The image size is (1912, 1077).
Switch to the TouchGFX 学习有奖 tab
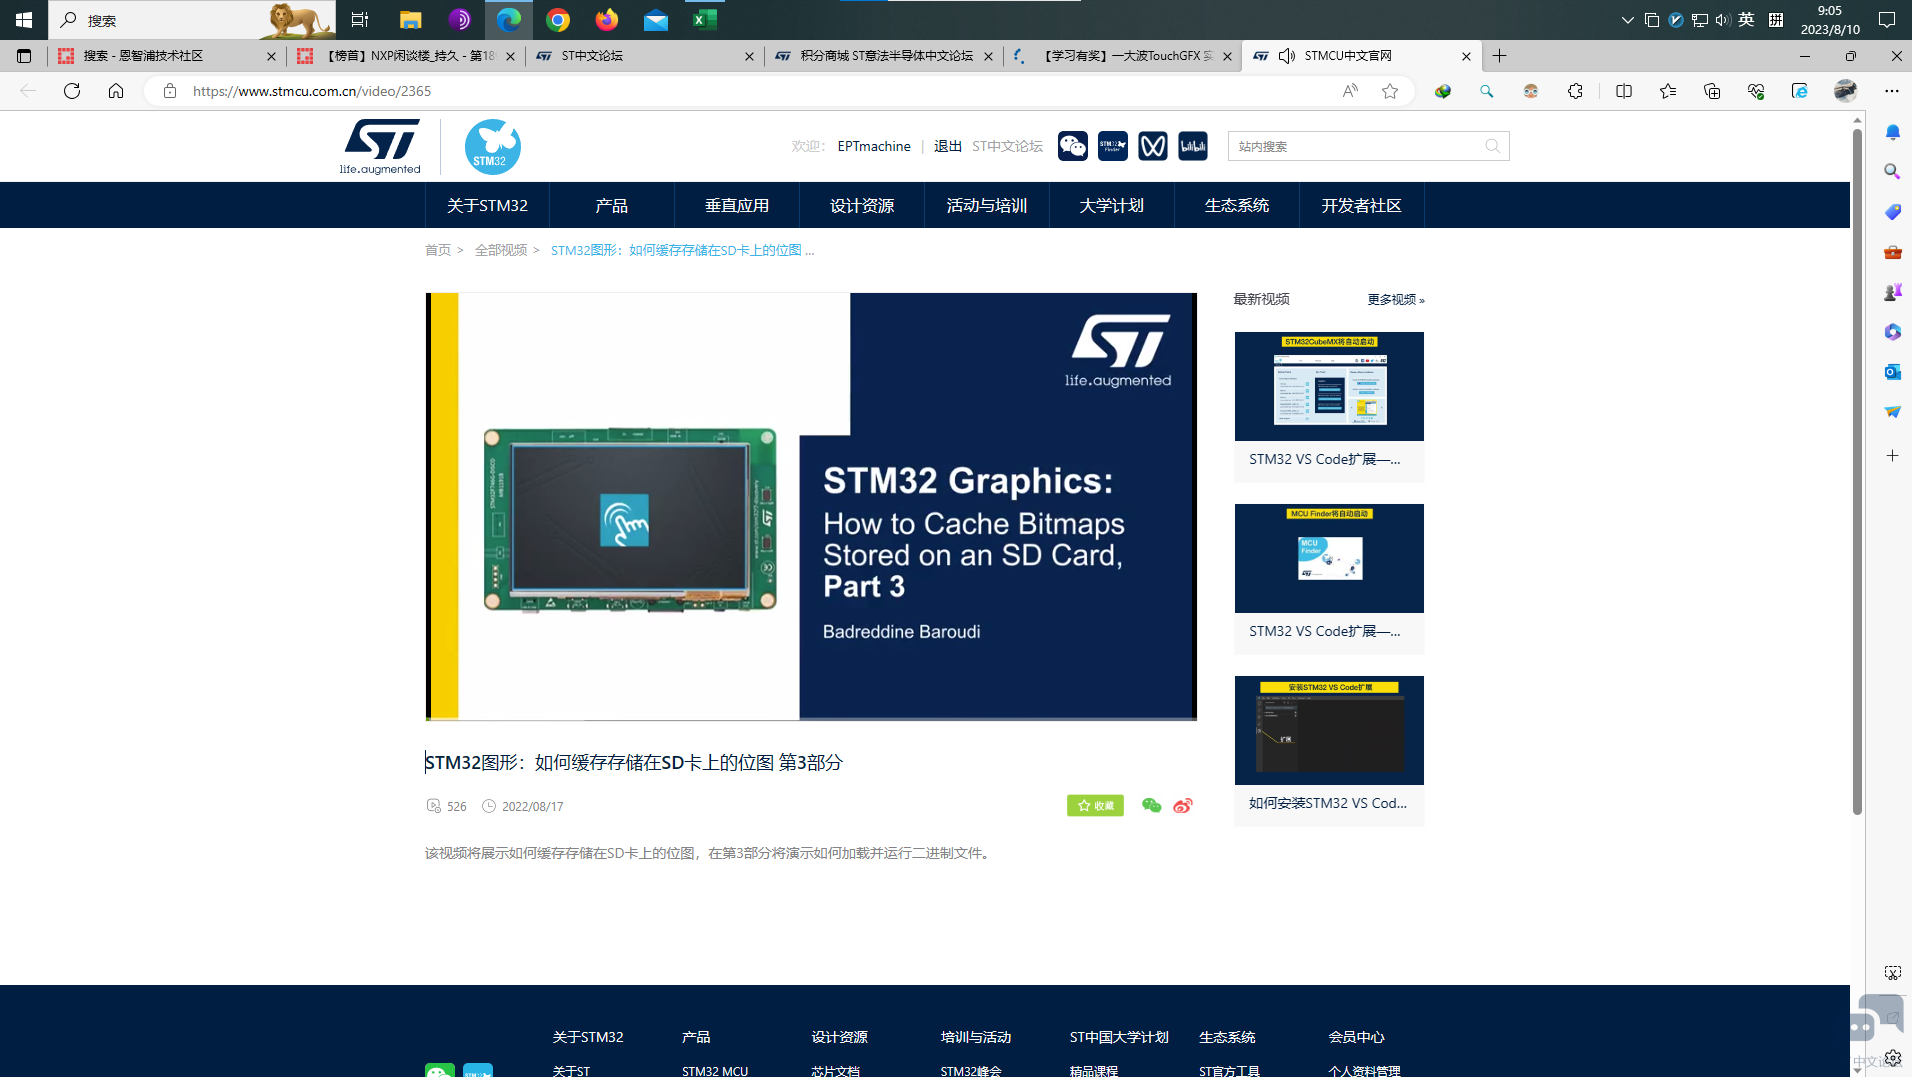point(1122,56)
